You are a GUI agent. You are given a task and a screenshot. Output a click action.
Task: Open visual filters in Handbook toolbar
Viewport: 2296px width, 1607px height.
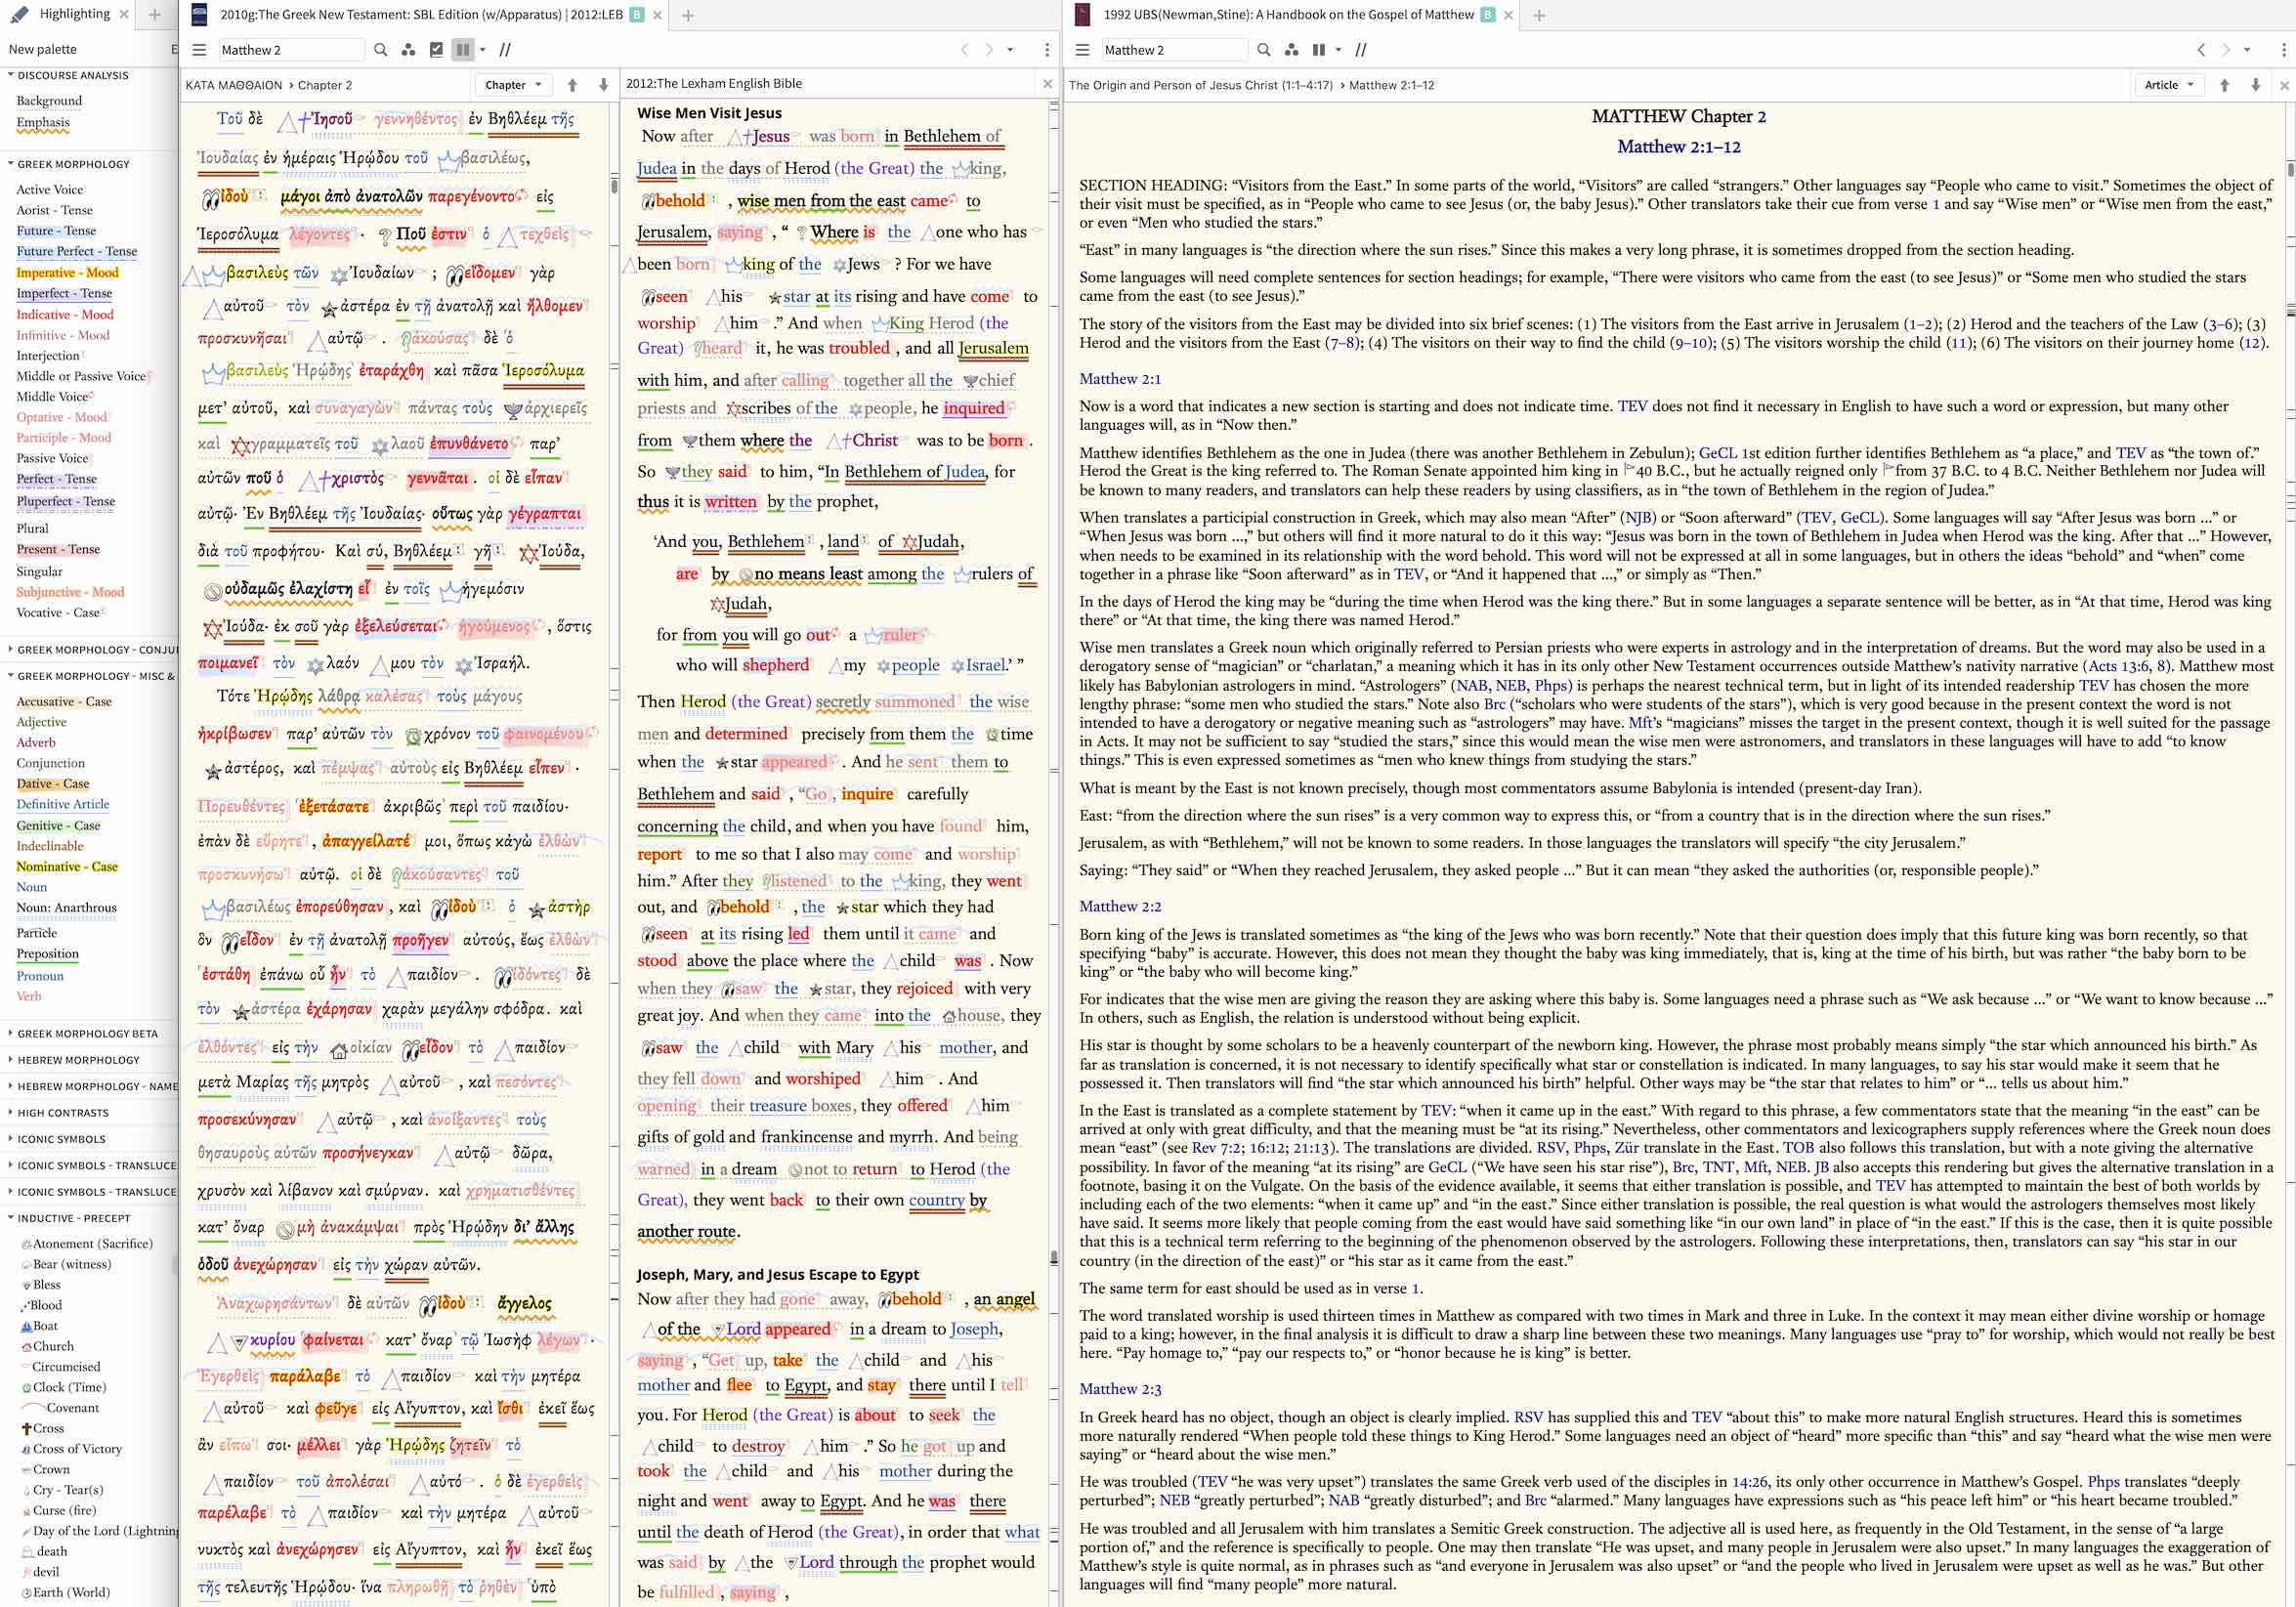[1292, 49]
